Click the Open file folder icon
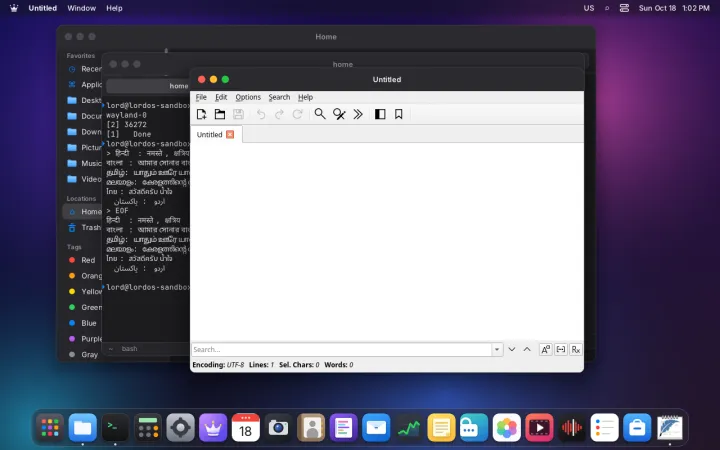 click(220, 114)
